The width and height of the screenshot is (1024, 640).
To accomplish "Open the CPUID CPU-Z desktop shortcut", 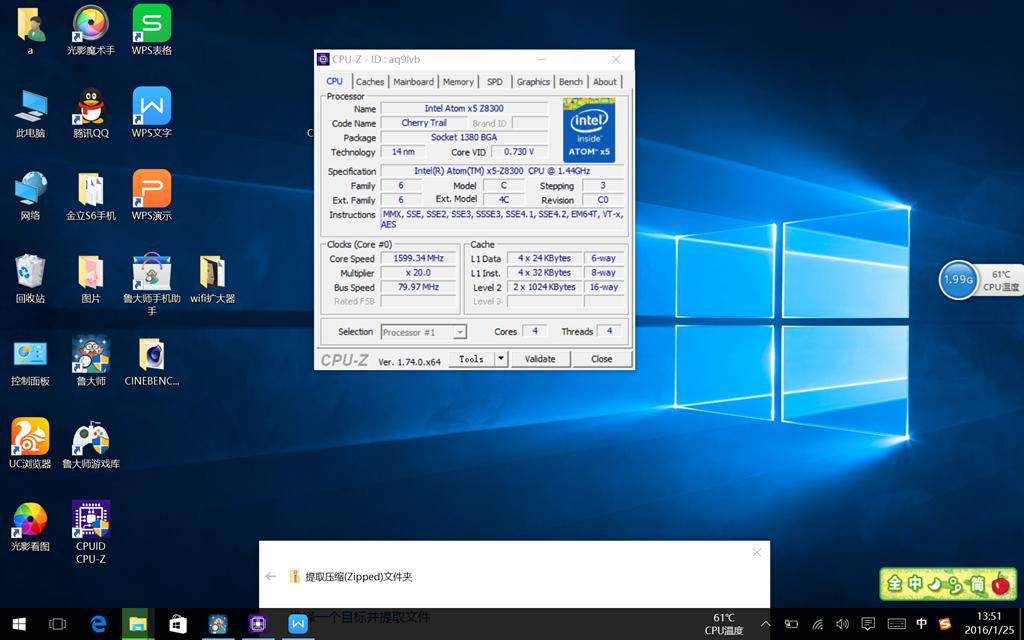I will pyautogui.click(x=91, y=520).
